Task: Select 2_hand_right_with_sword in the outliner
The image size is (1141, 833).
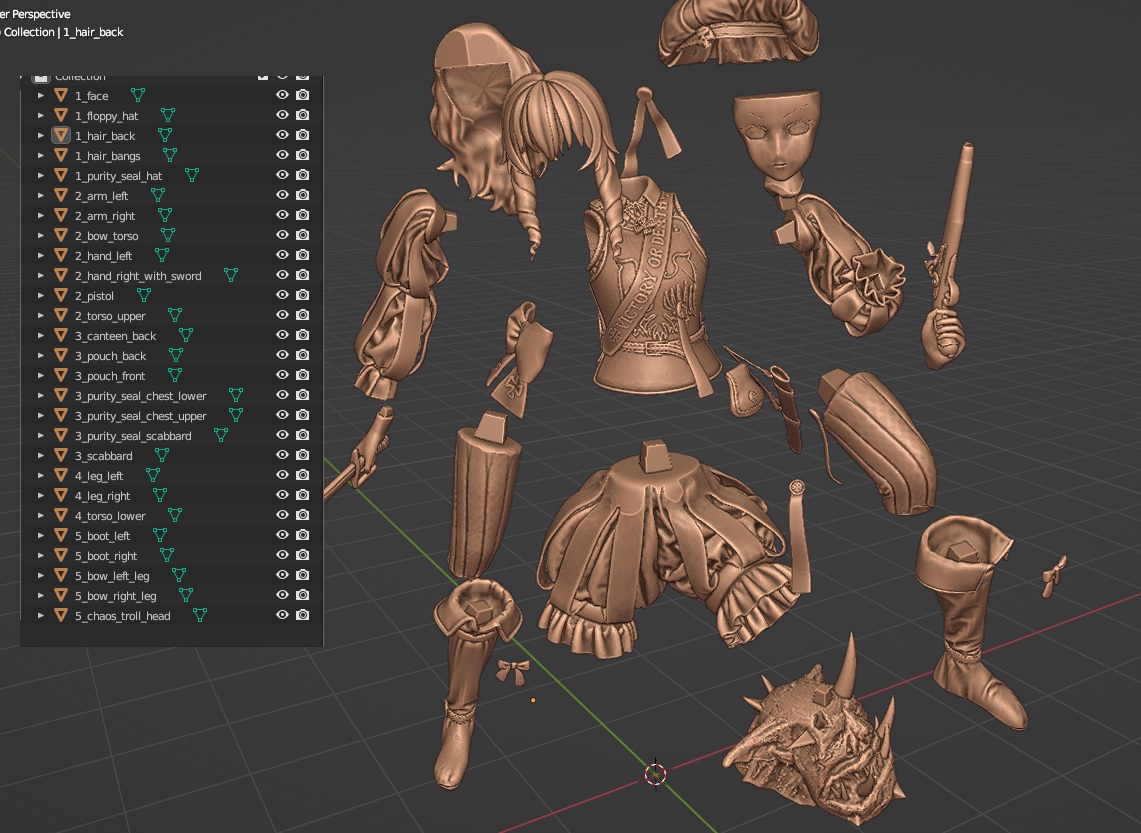Action: point(138,276)
